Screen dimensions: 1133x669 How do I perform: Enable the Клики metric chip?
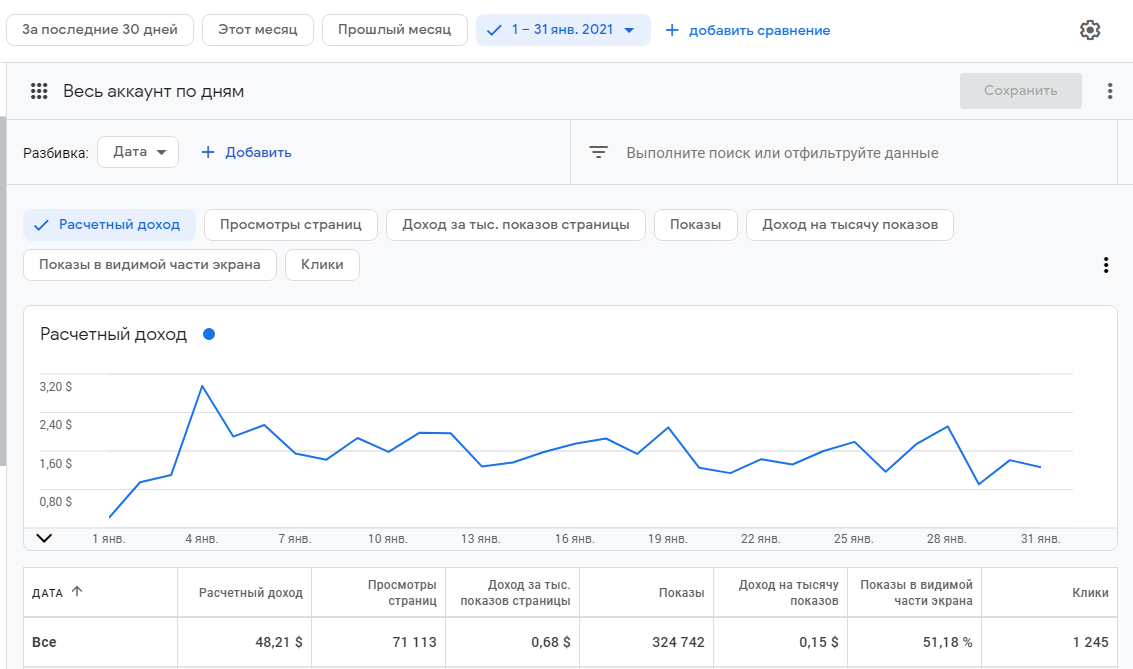[322, 265]
